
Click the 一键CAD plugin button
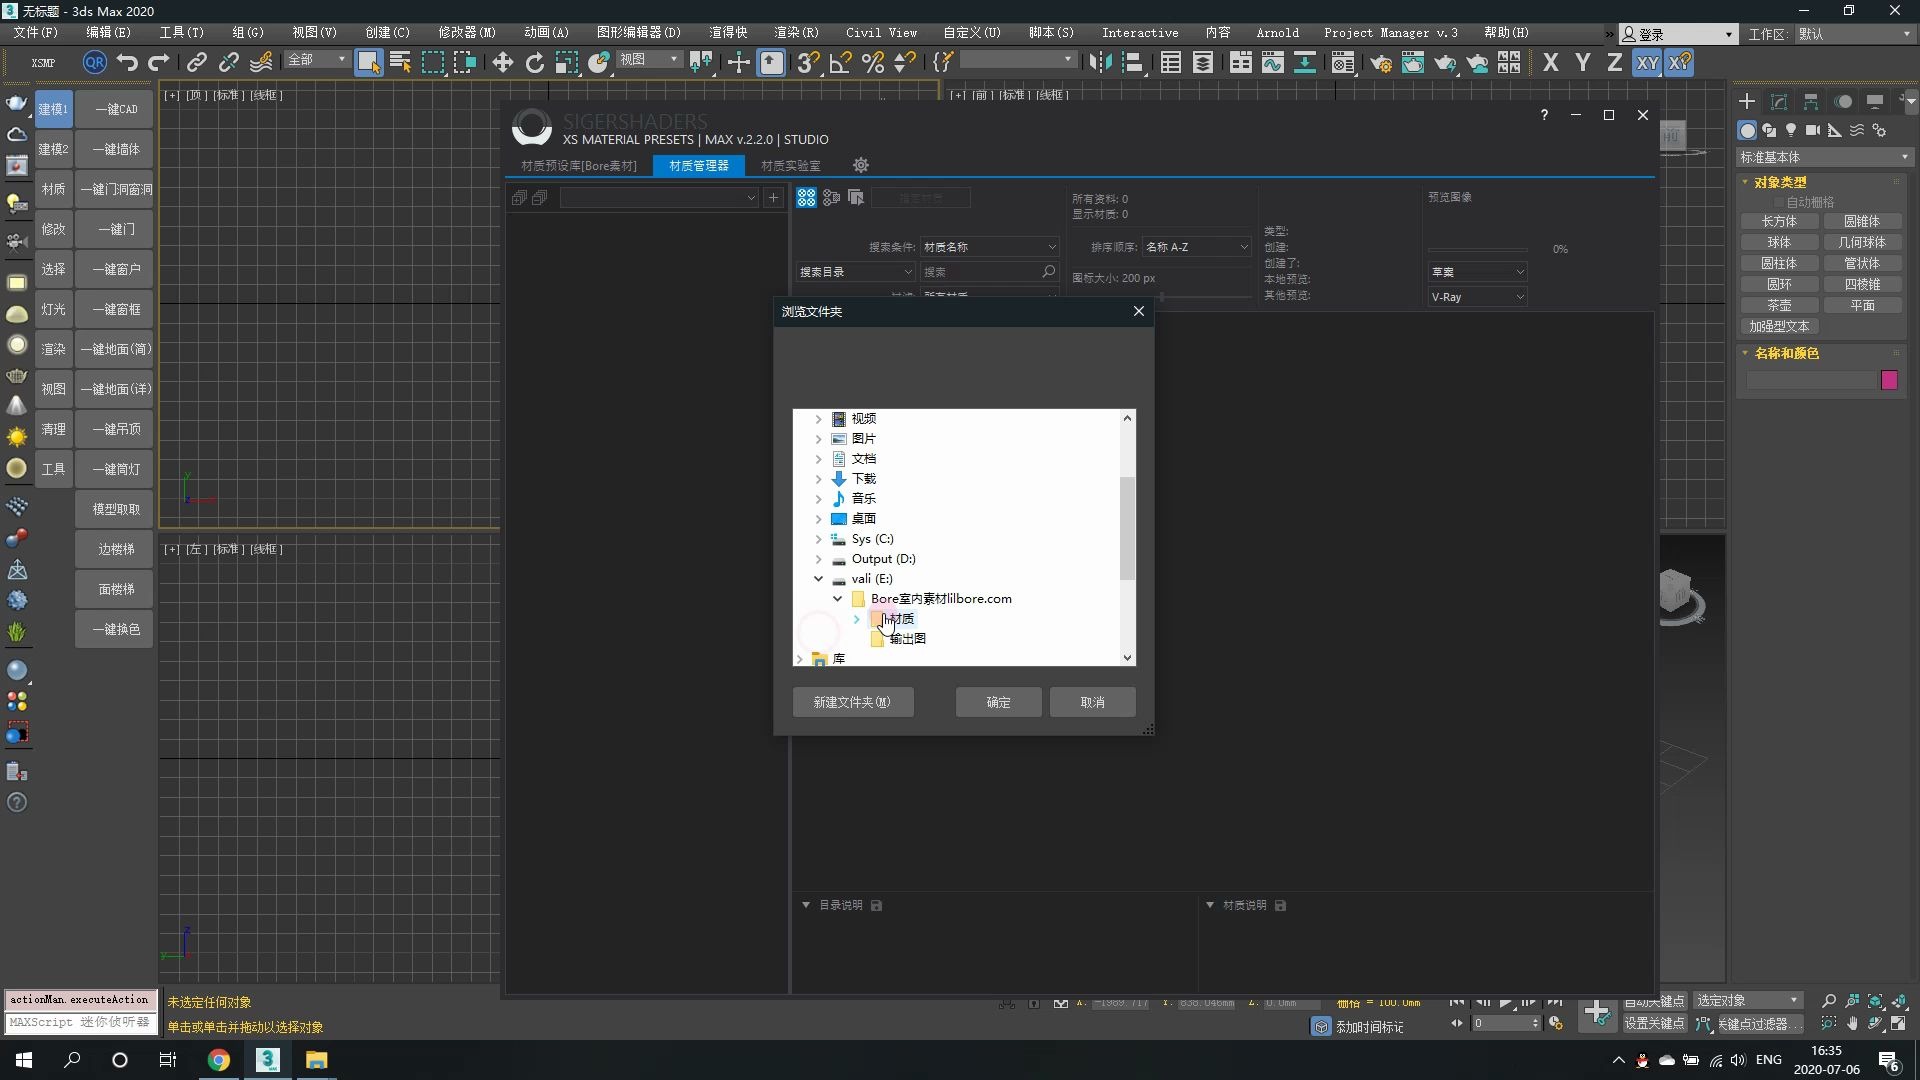[x=116, y=109]
